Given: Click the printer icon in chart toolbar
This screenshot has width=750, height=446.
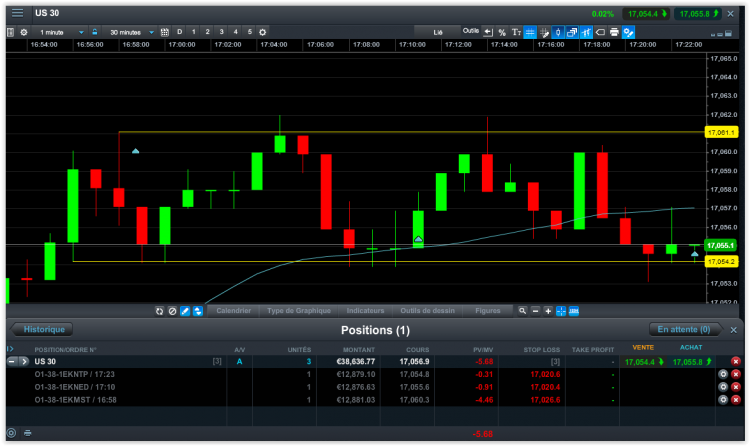Looking at the screenshot, I should coord(614,32).
